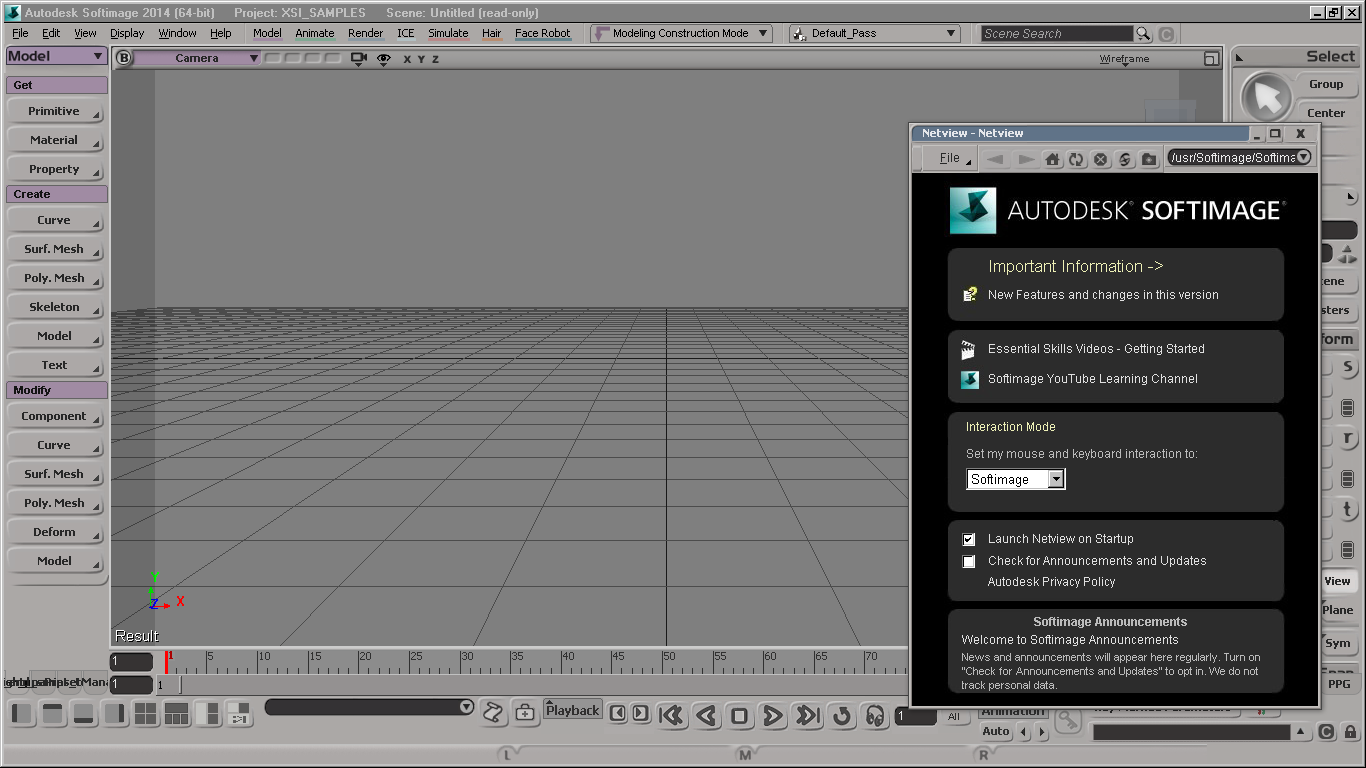Open the Default_Pass dropdown
The height and width of the screenshot is (768, 1366).
tap(875, 33)
